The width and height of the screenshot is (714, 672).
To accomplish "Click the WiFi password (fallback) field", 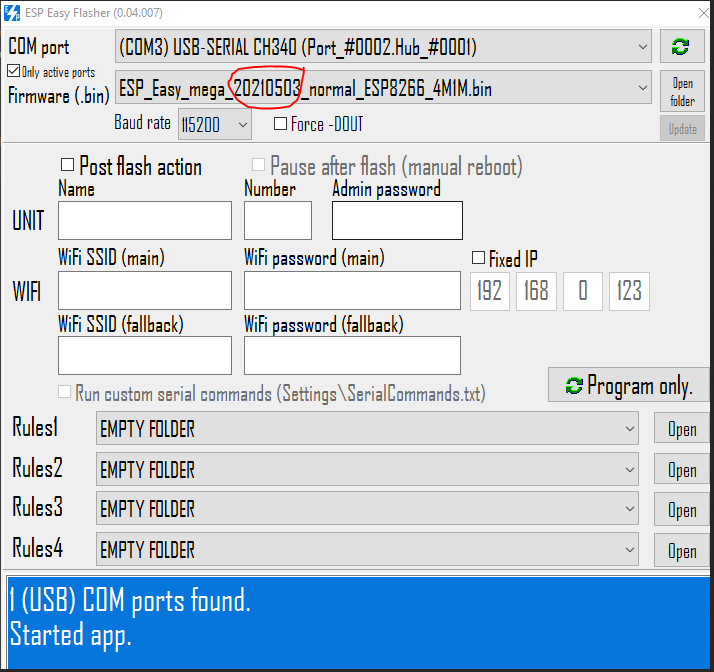I will tap(352, 356).
